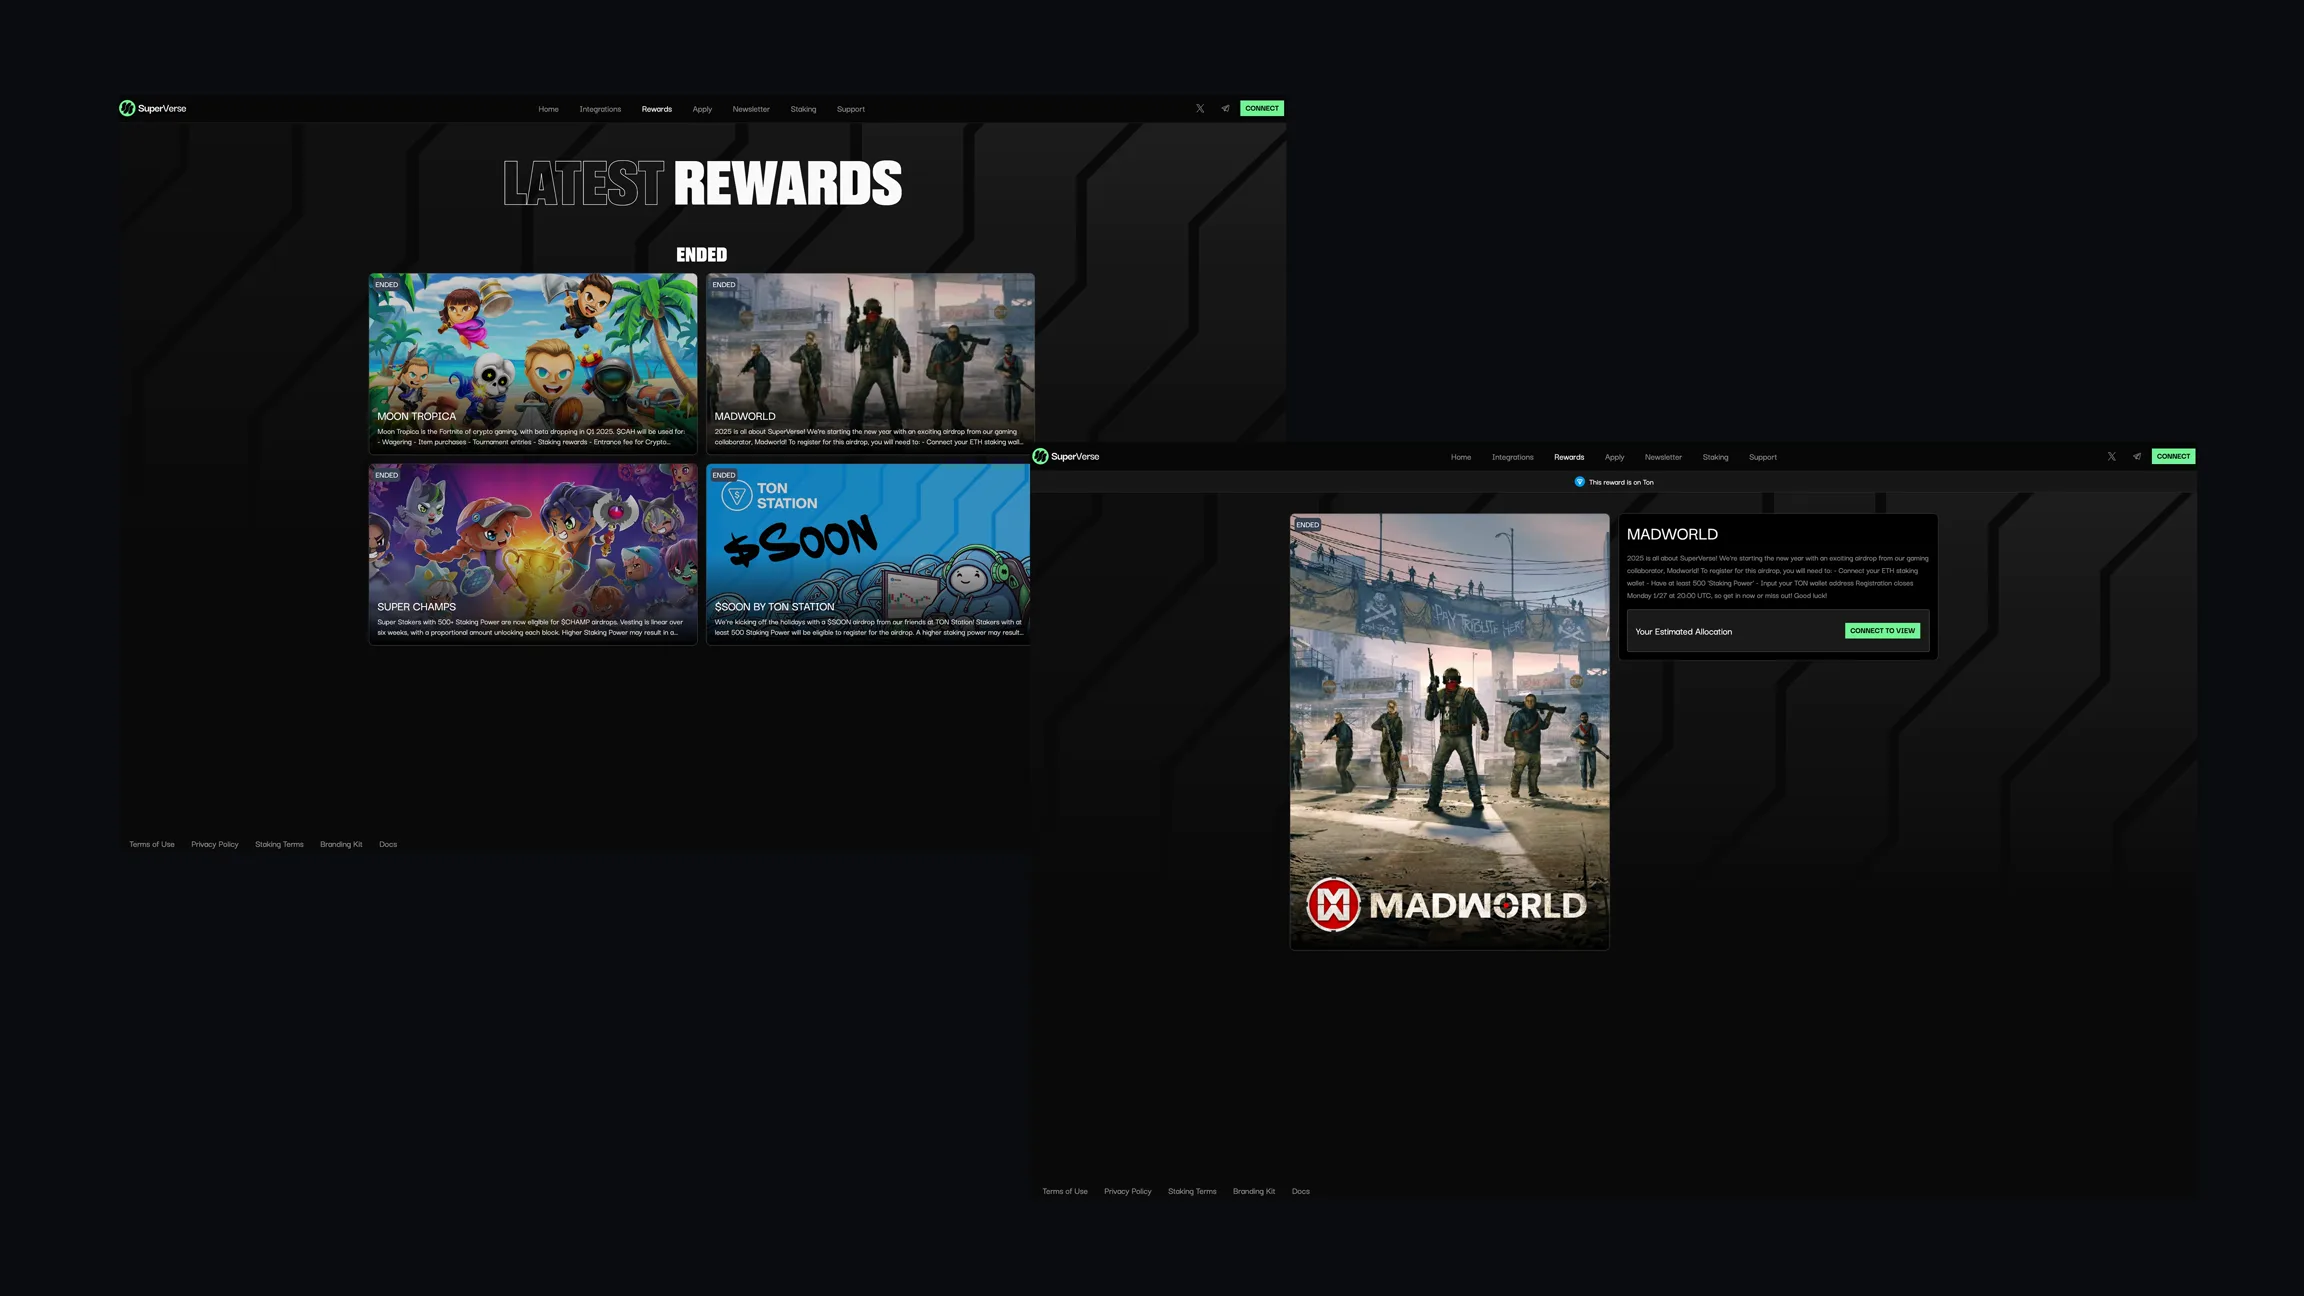Open Apply in Madworld detail window nav
The height and width of the screenshot is (1296, 2304).
pyautogui.click(x=1614, y=457)
